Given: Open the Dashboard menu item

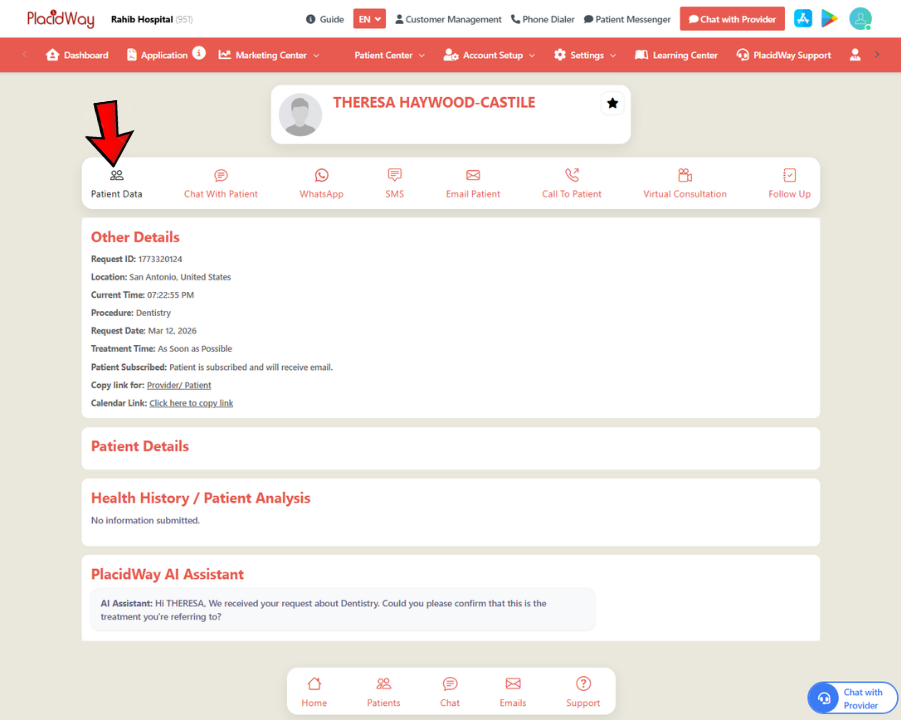Looking at the screenshot, I should pos(77,55).
